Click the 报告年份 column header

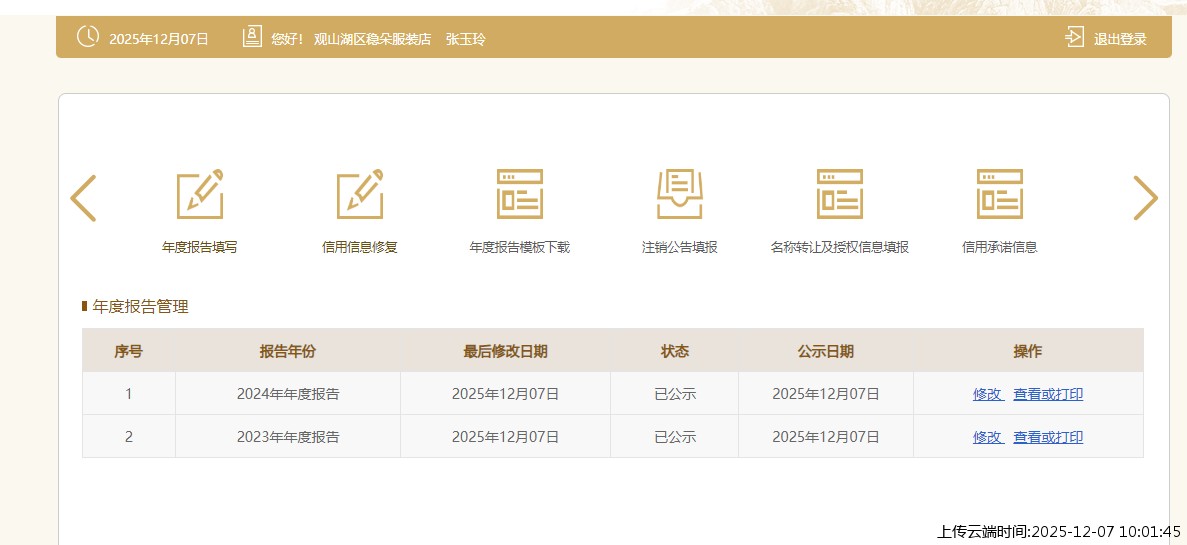[x=288, y=351]
